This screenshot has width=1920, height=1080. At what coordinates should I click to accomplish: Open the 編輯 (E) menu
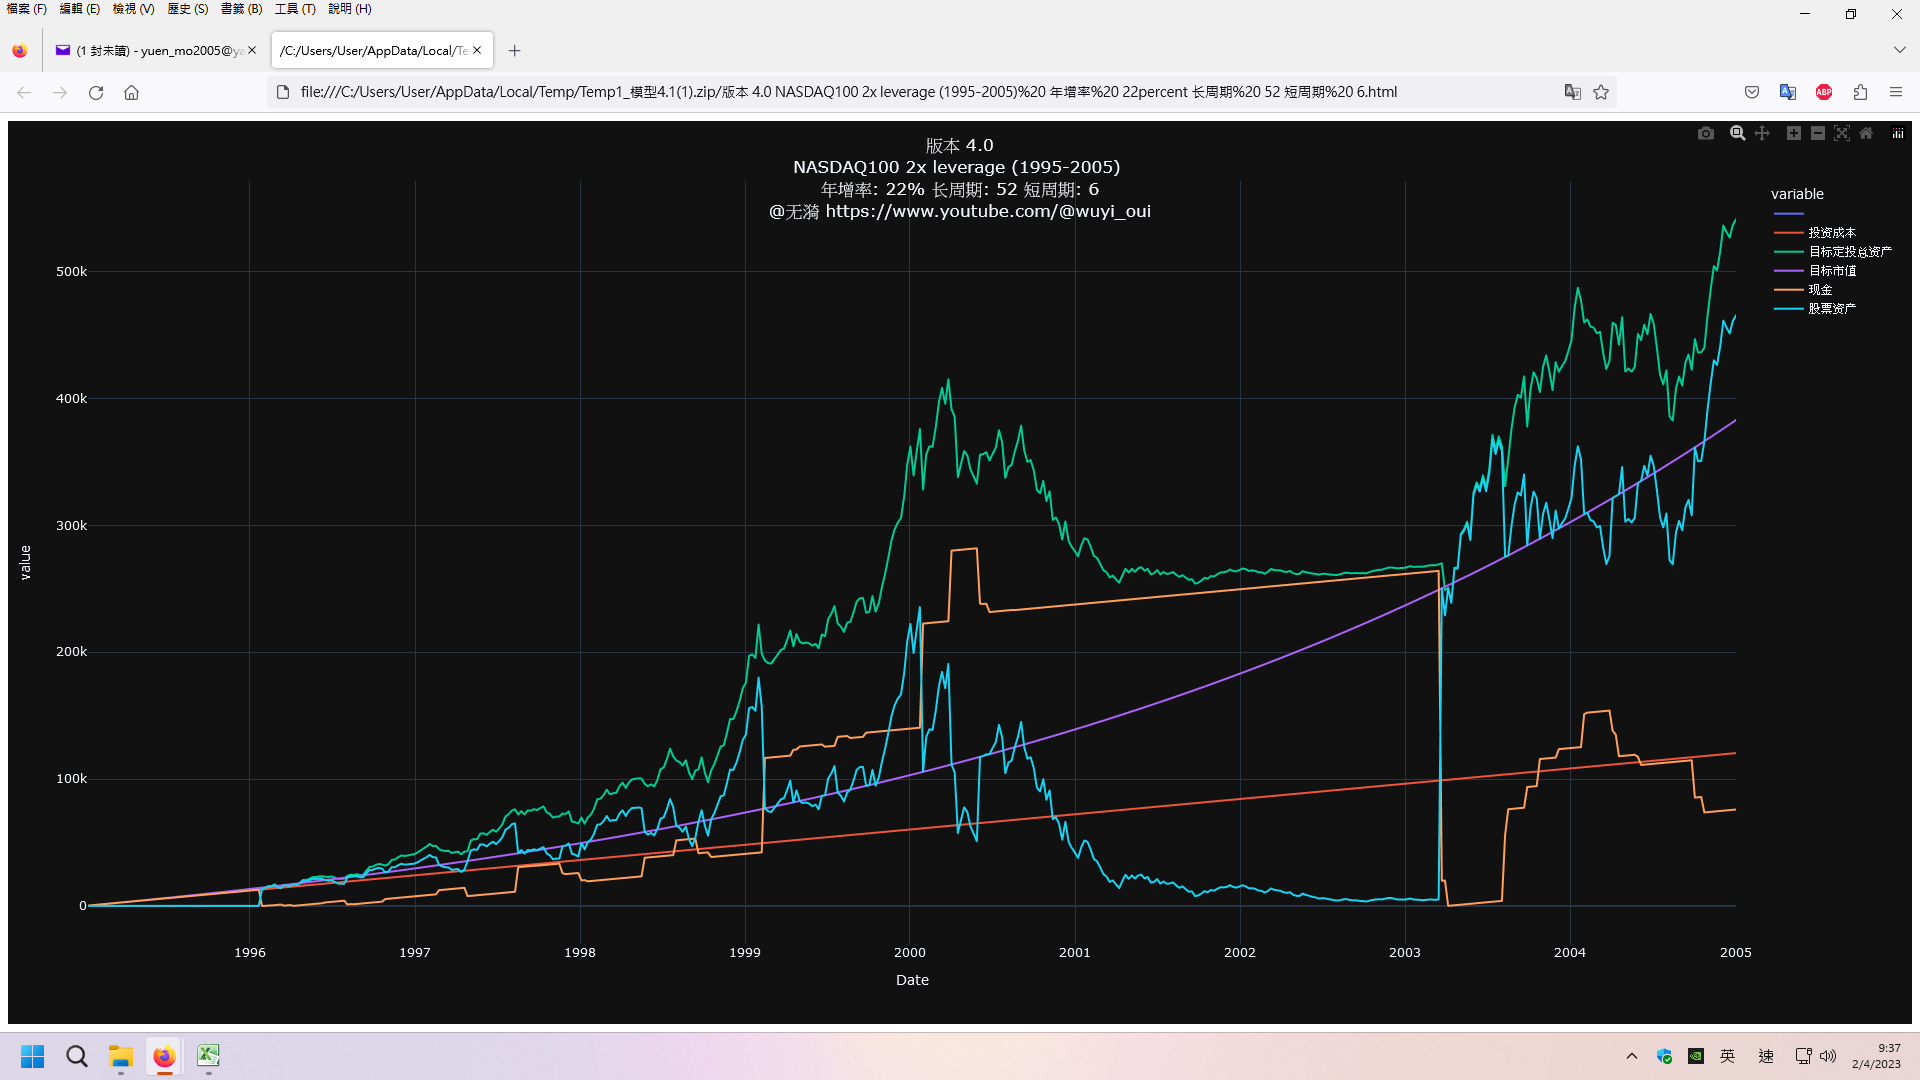click(80, 9)
